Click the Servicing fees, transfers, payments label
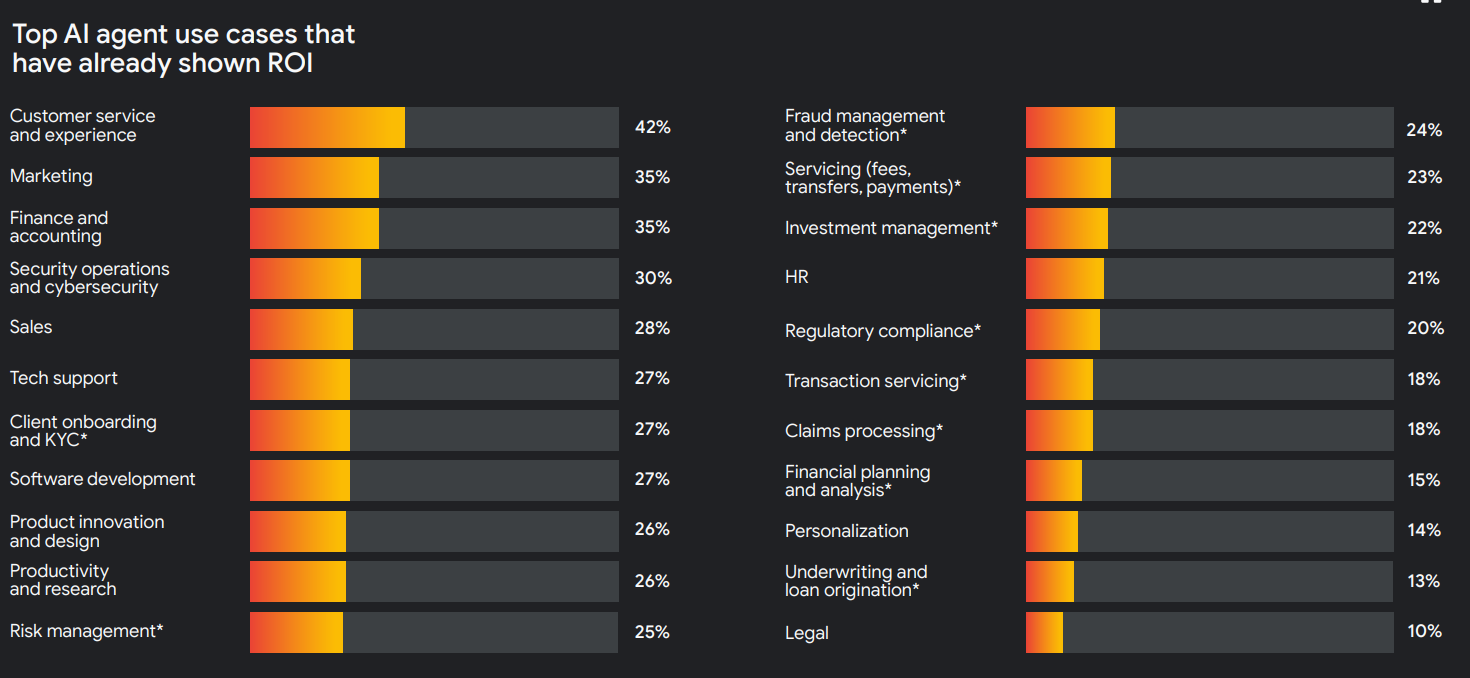 point(872,178)
